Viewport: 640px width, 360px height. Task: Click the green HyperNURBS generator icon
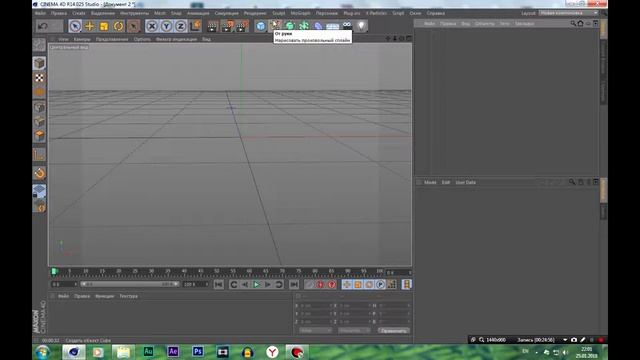(x=290, y=26)
